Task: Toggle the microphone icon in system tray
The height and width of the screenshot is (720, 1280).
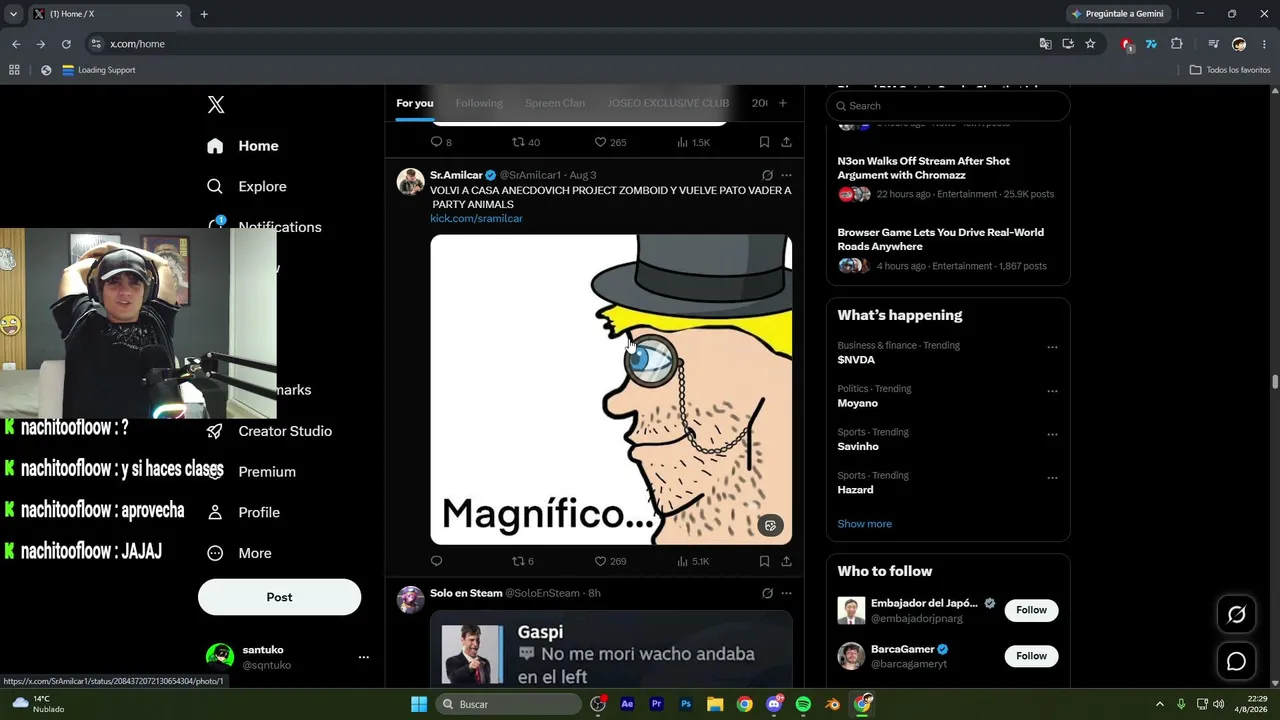Action: tap(1181, 704)
